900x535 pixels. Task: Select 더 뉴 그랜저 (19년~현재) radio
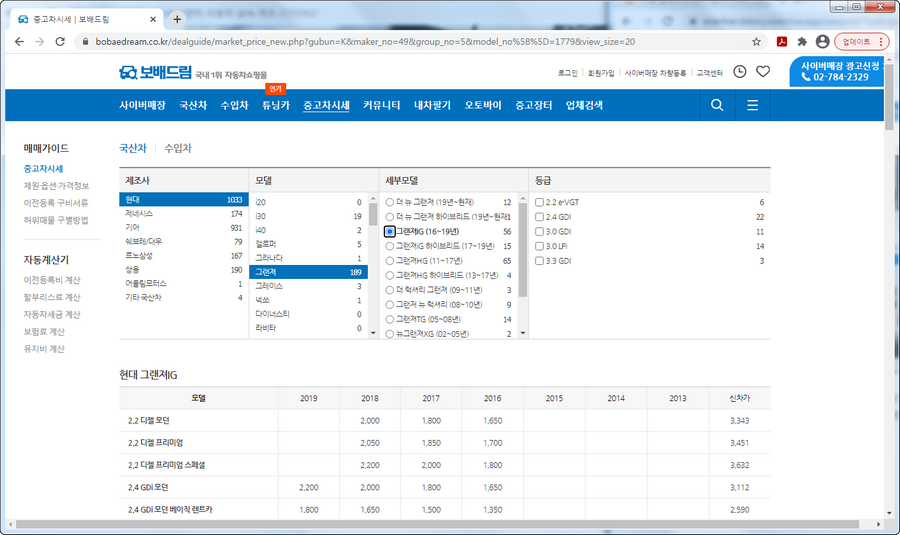click(390, 202)
